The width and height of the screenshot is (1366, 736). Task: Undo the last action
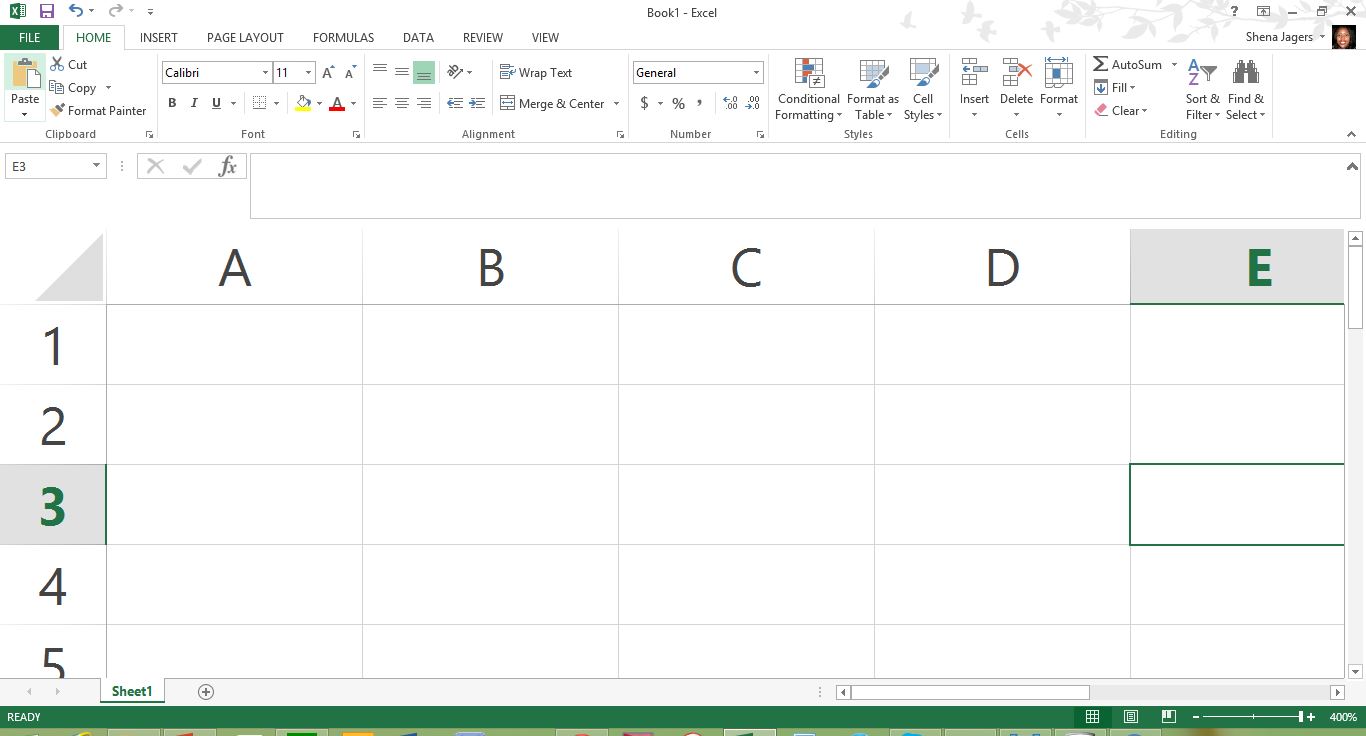(76, 12)
